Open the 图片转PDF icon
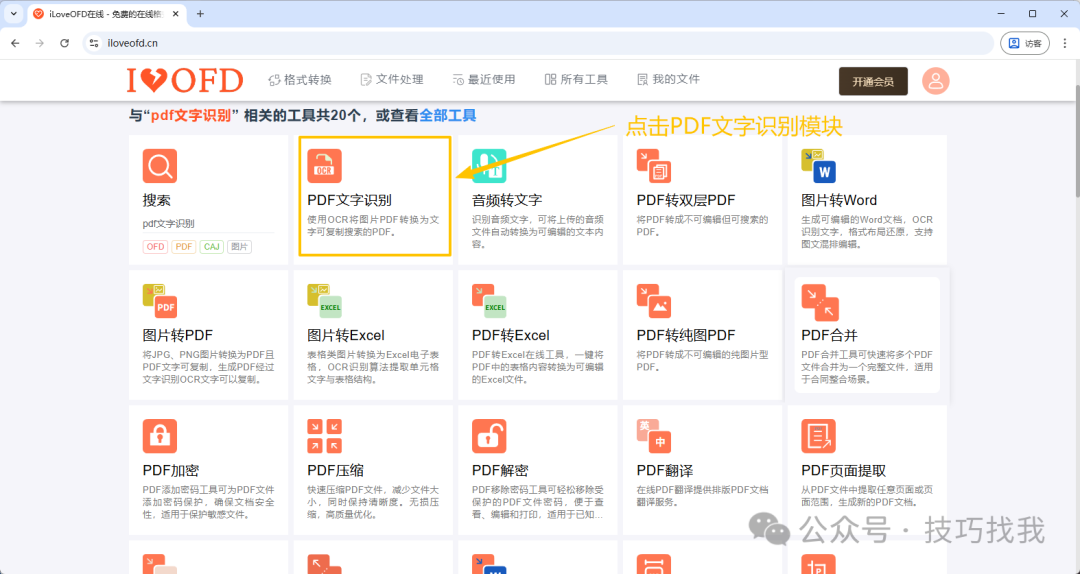Screen dimensions: 1080x574 [160, 301]
